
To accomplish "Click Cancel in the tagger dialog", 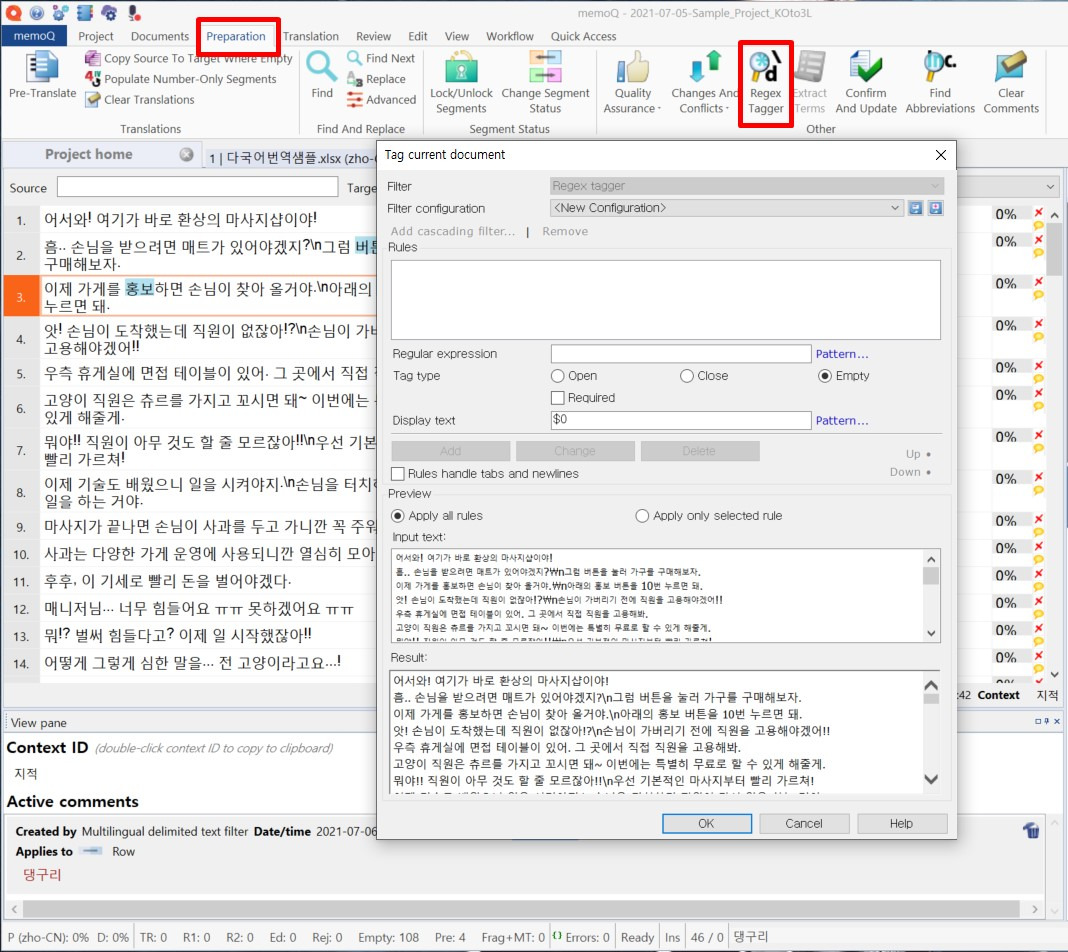I will [804, 823].
